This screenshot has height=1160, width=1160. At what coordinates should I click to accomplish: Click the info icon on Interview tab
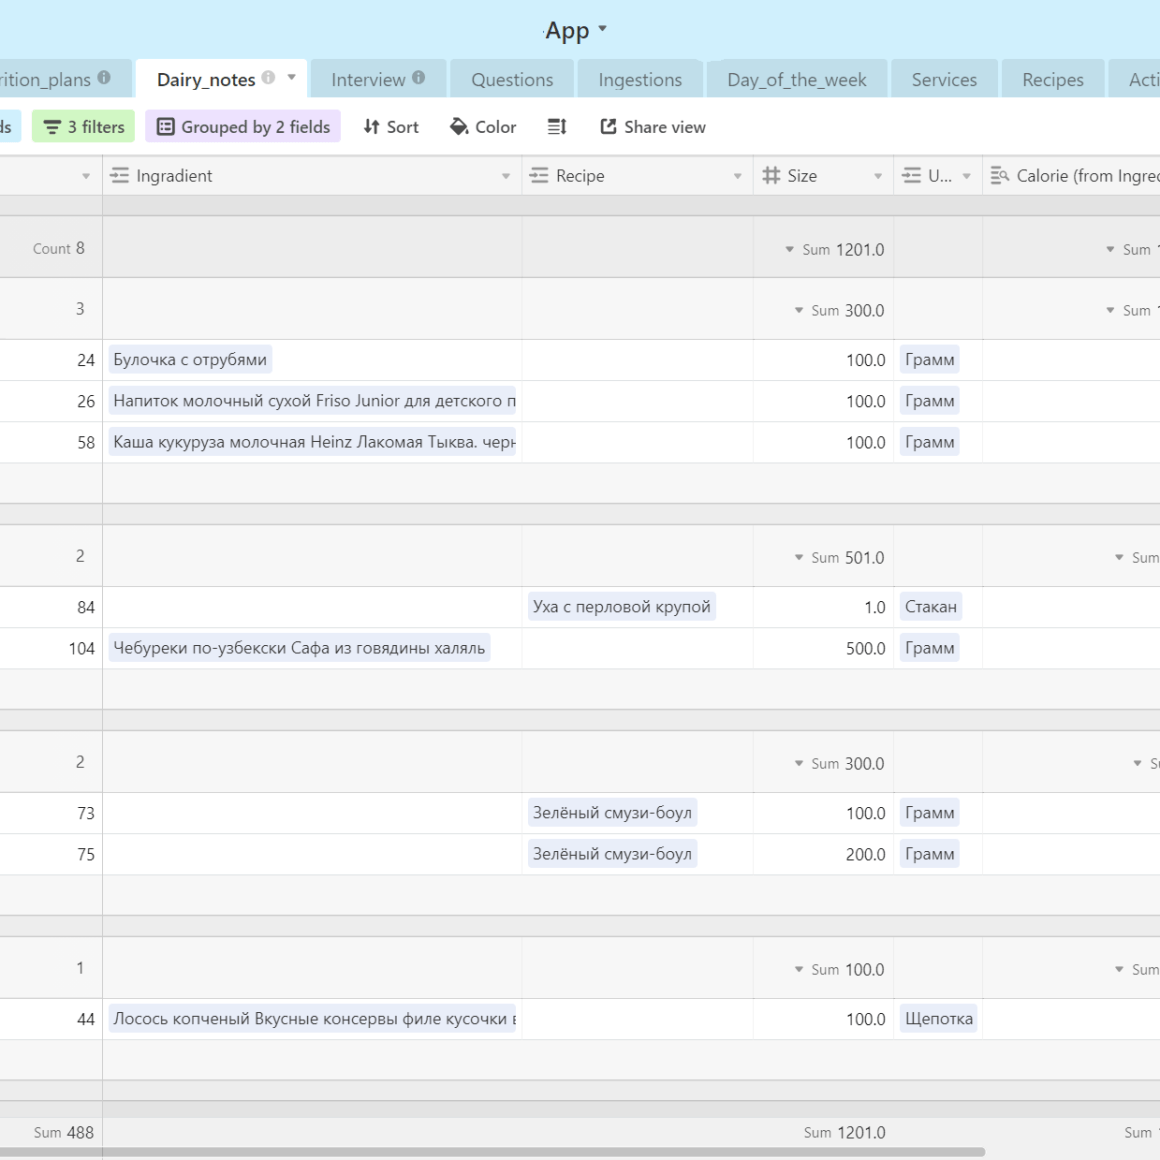tap(418, 78)
